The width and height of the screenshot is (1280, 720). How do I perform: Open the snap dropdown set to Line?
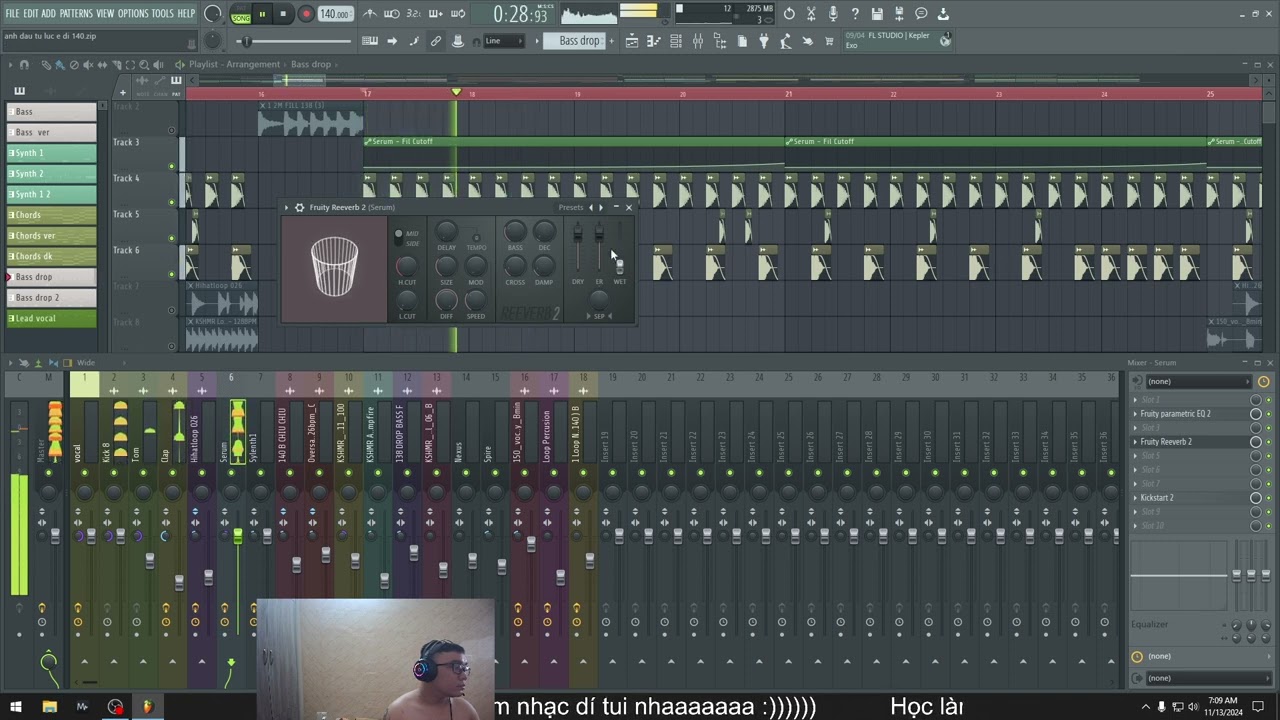pos(503,41)
